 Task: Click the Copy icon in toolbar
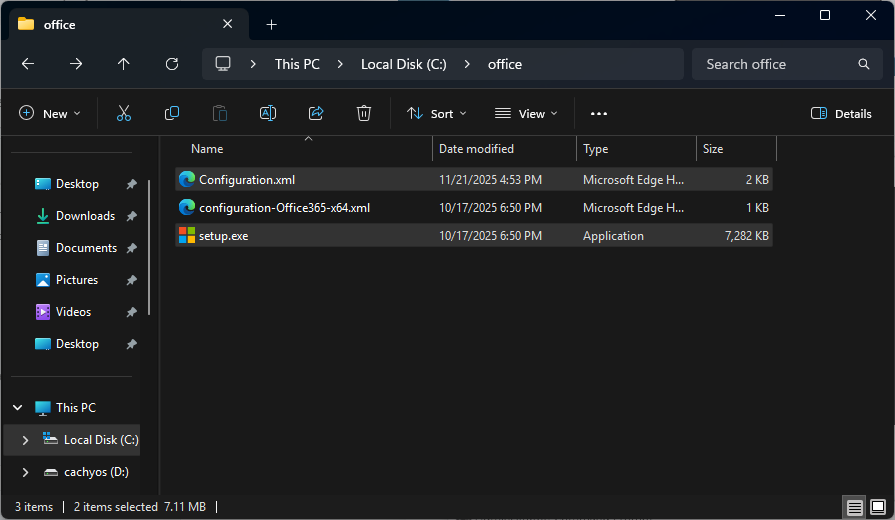tap(172, 113)
